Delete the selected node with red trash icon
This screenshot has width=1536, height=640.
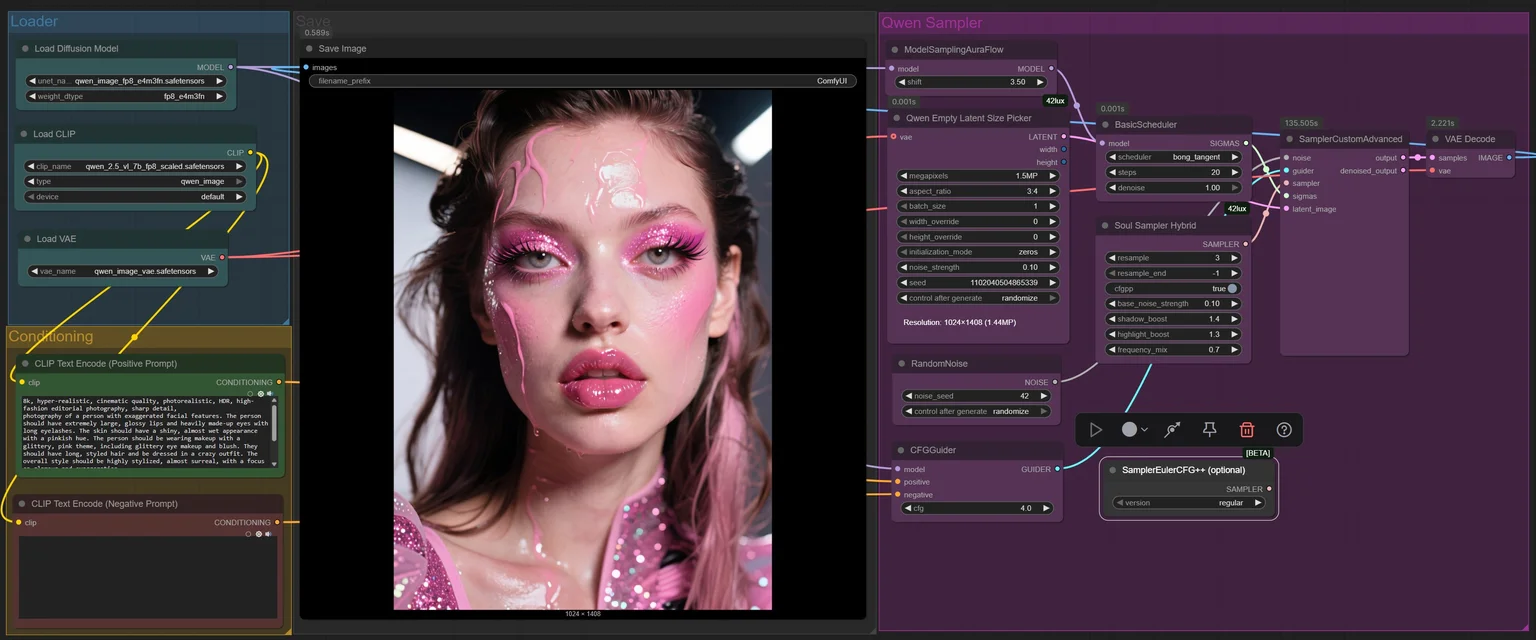pos(1247,429)
